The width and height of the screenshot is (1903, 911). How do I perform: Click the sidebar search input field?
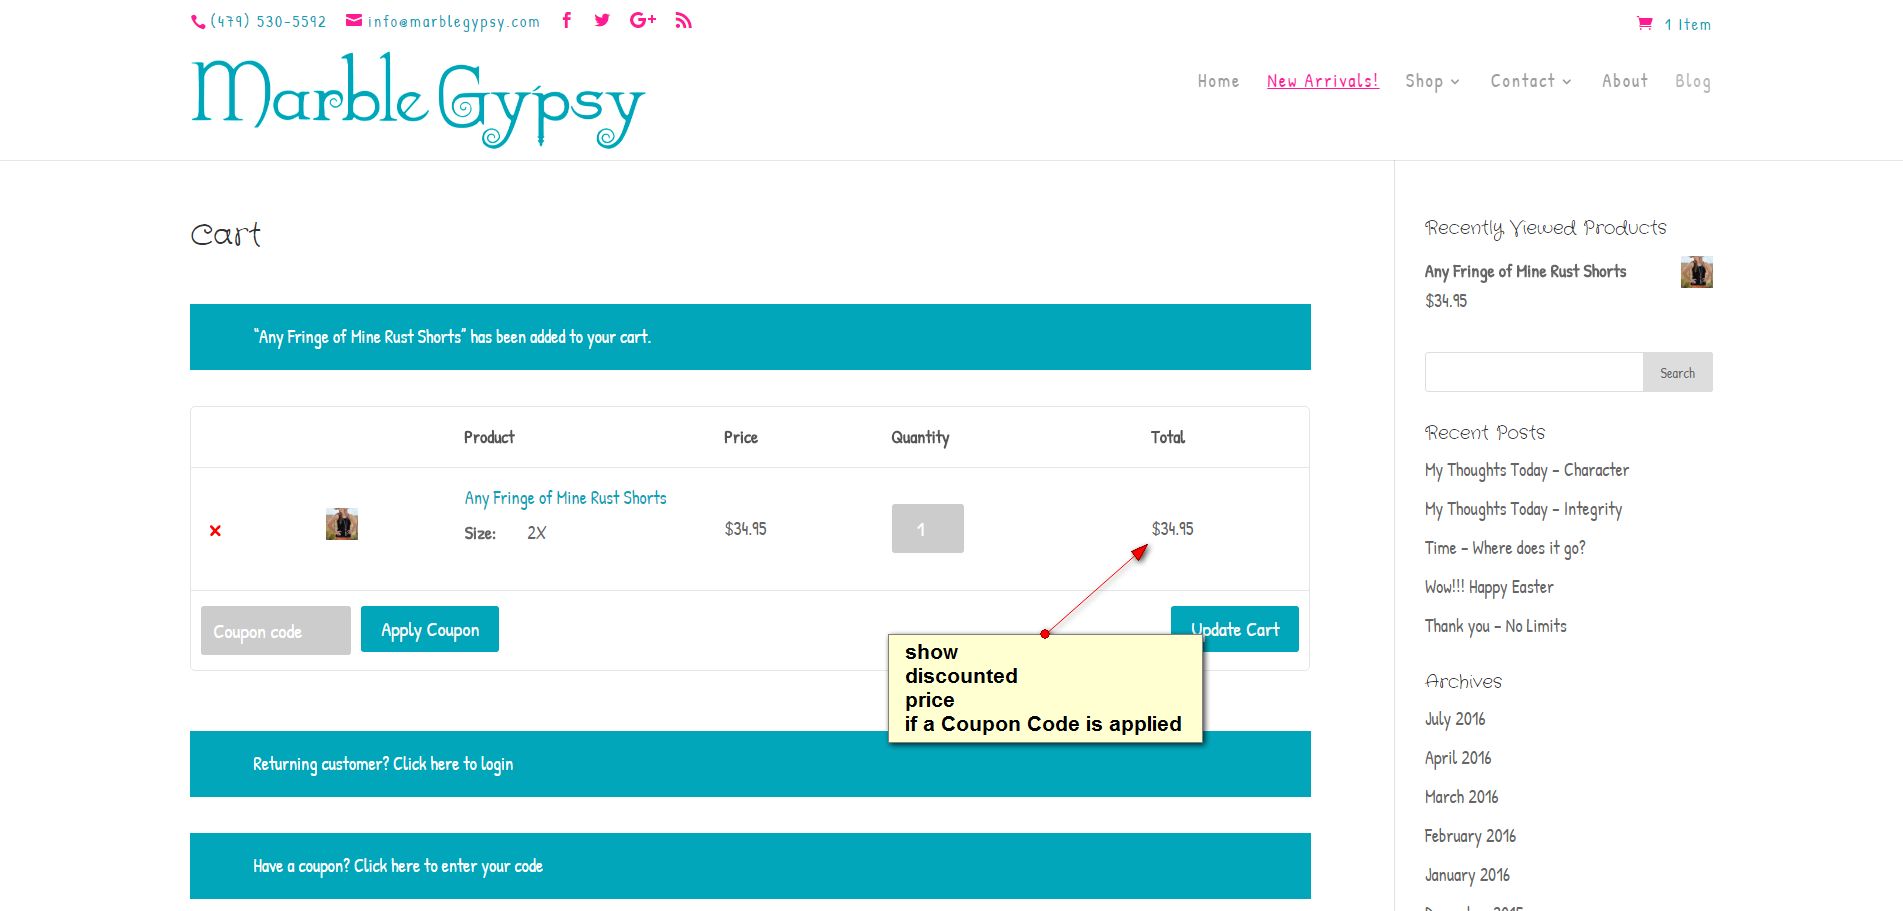tap(1534, 372)
